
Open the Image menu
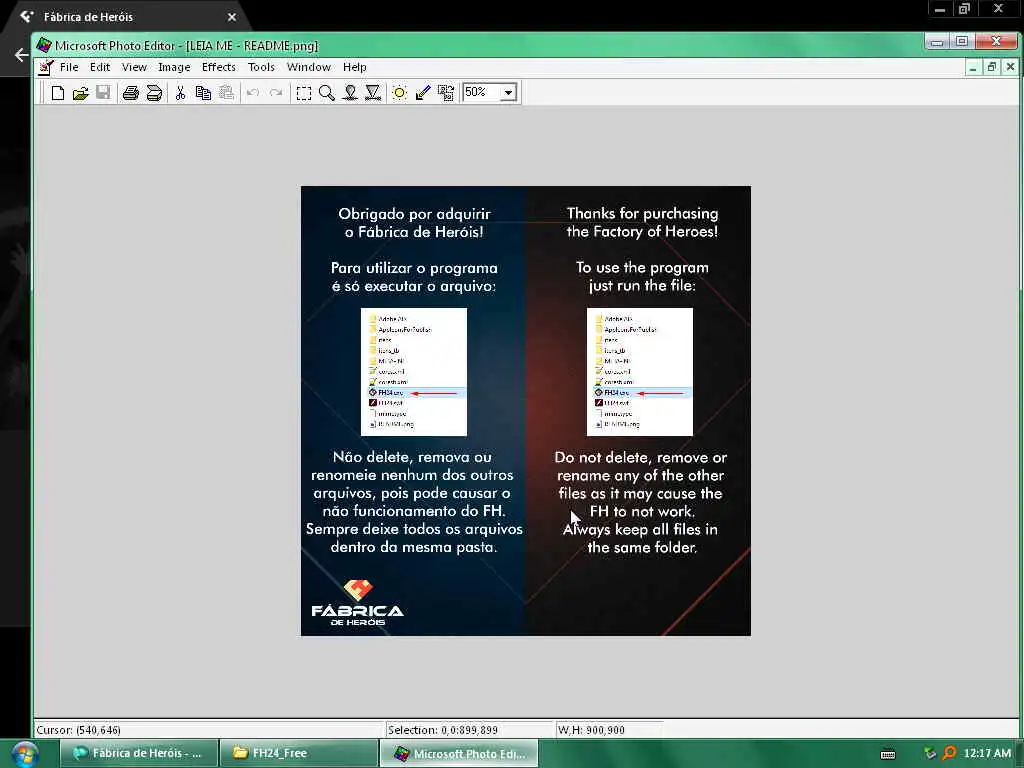174,67
